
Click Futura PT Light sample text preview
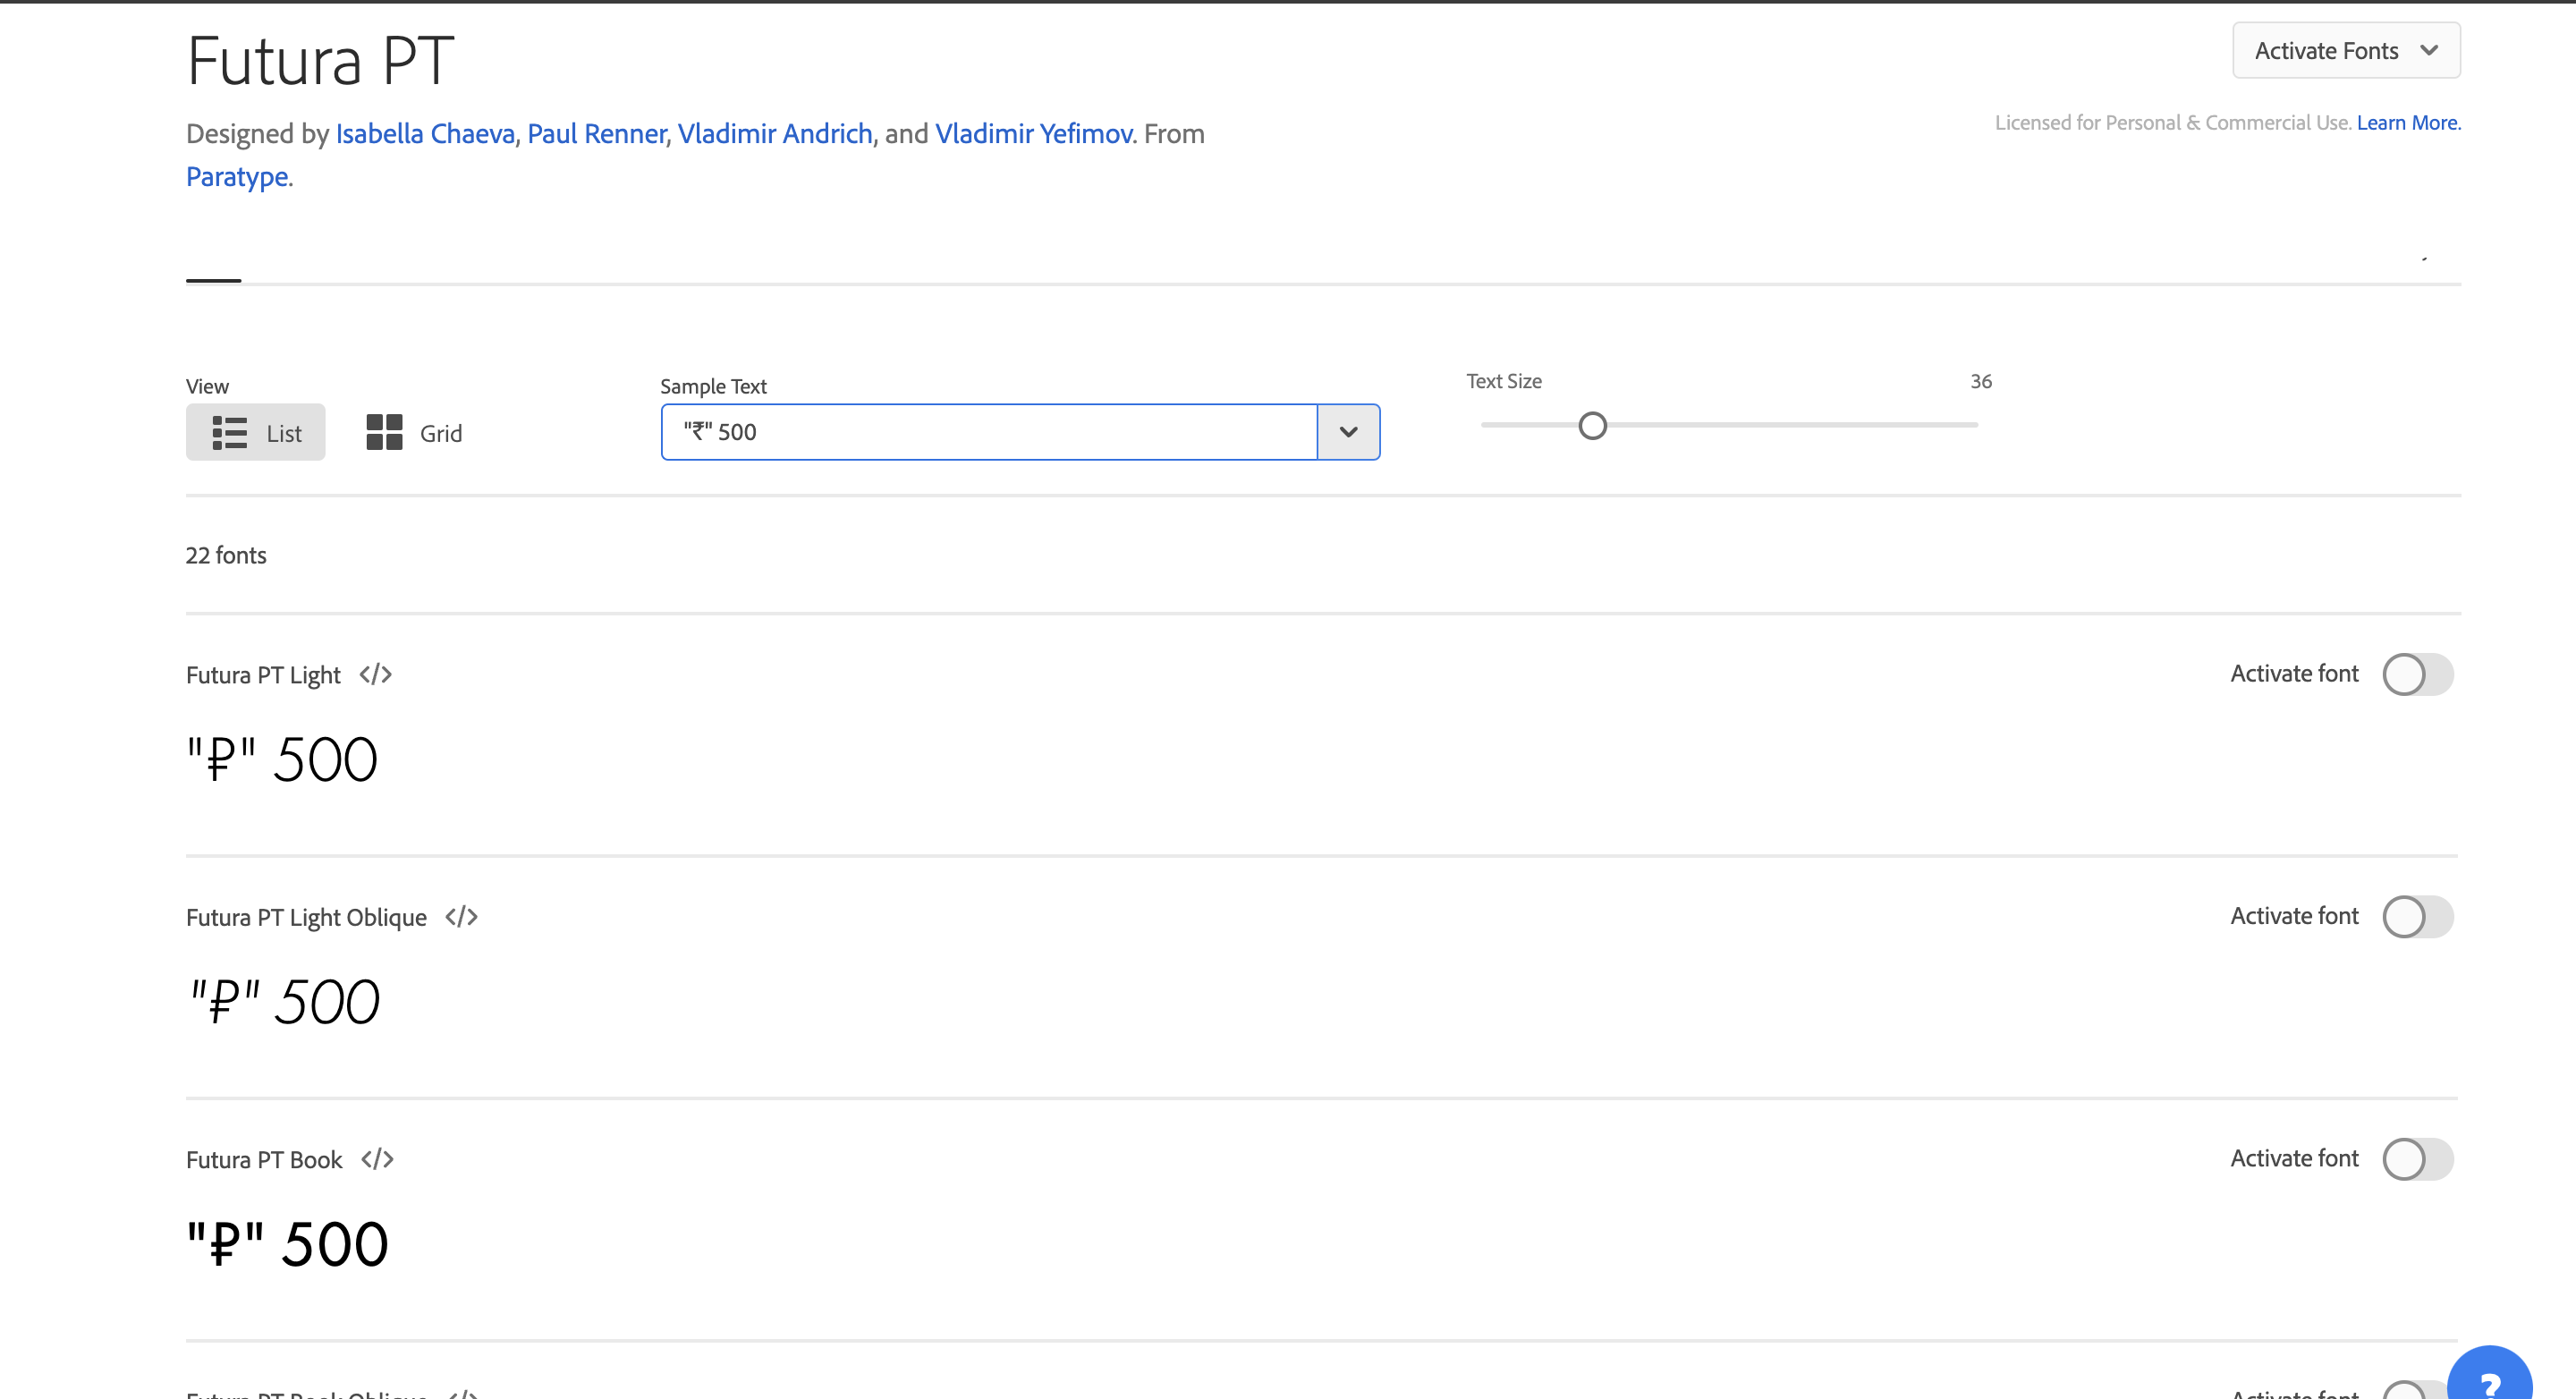coord(282,759)
